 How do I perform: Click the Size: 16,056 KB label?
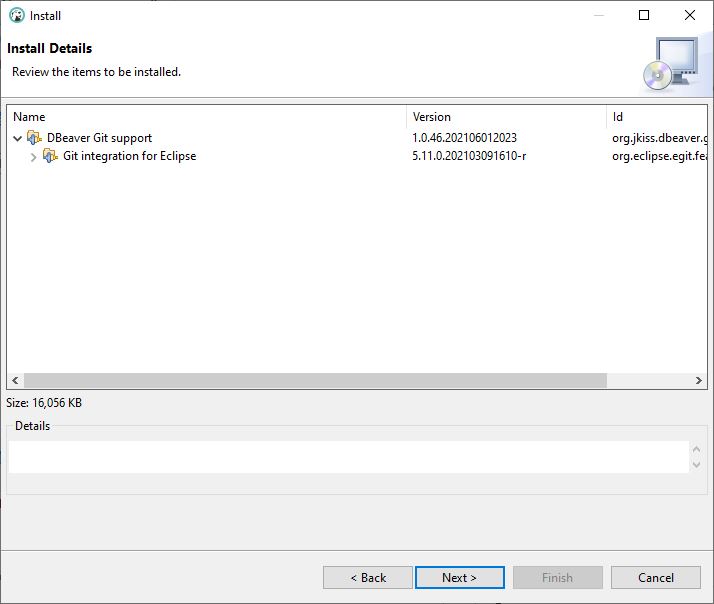(x=44, y=403)
